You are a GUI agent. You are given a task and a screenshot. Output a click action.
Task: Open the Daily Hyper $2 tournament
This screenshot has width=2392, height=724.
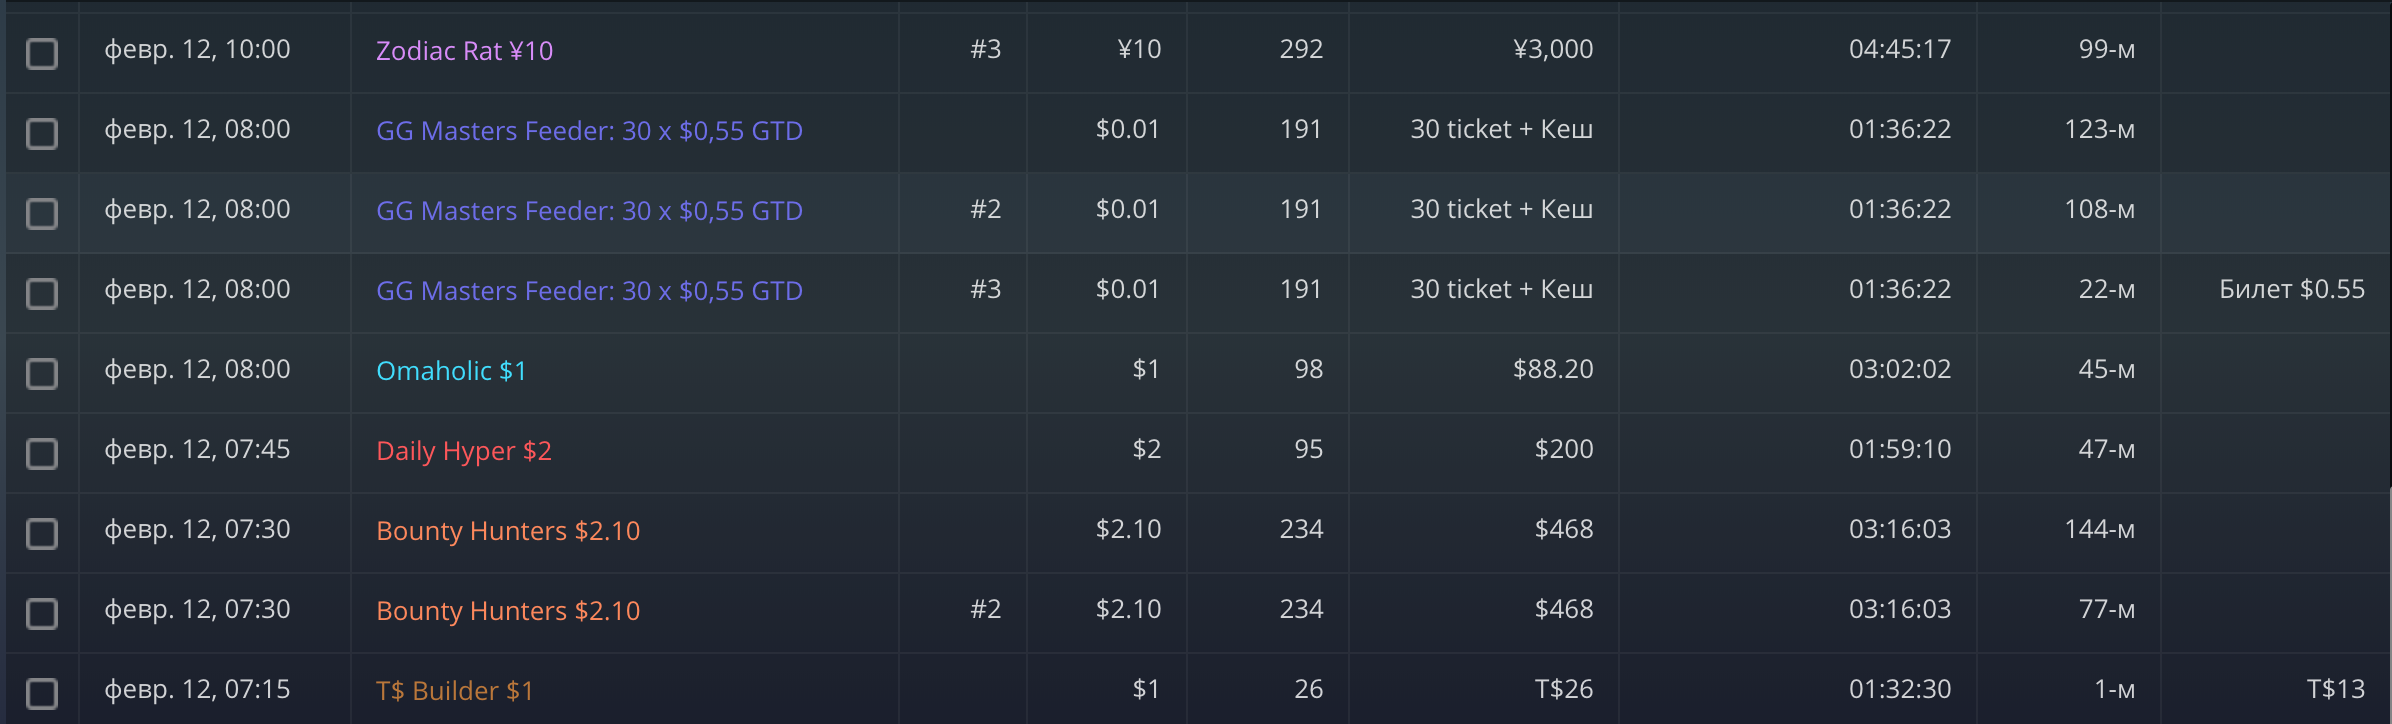[464, 451]
